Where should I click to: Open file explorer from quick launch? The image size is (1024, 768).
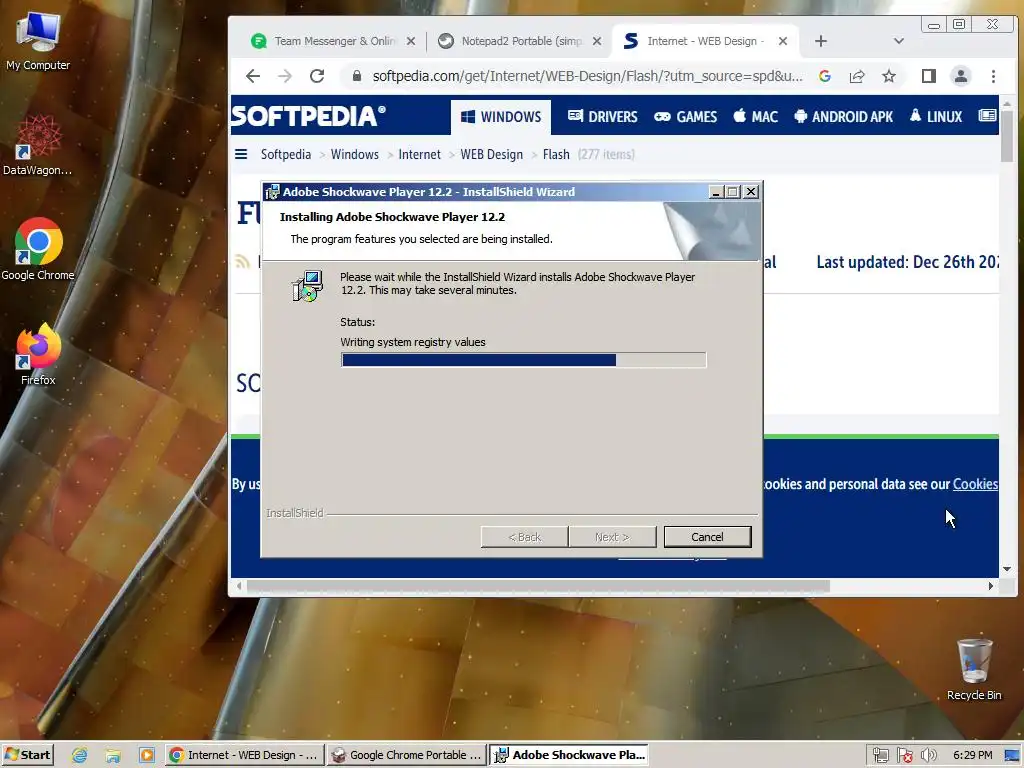[x=113, y=756]
